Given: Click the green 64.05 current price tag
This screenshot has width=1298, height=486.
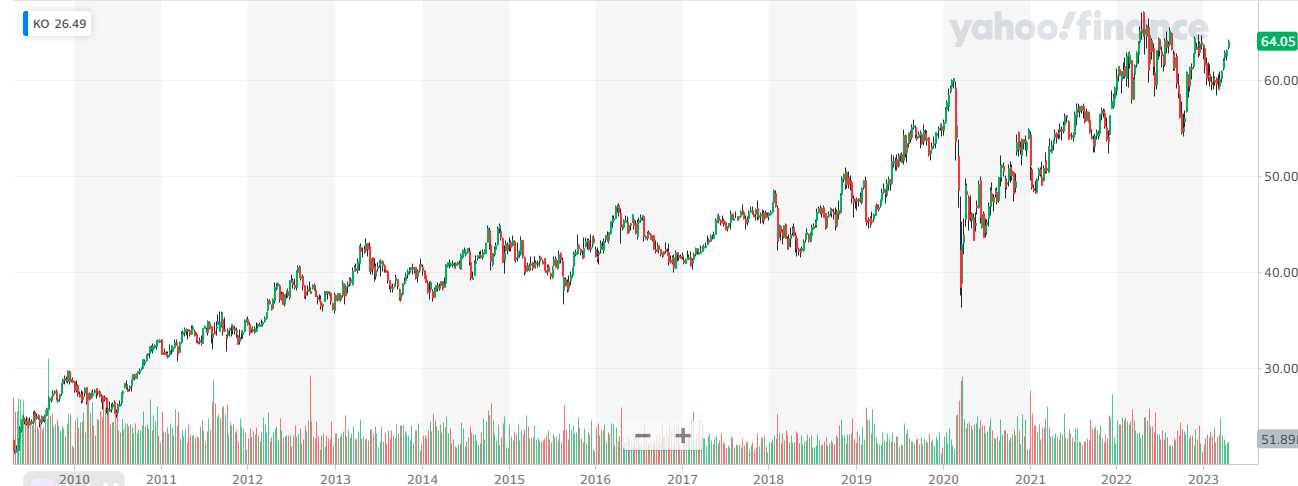Looking at the screenshot, I should tap(1277, 42).
